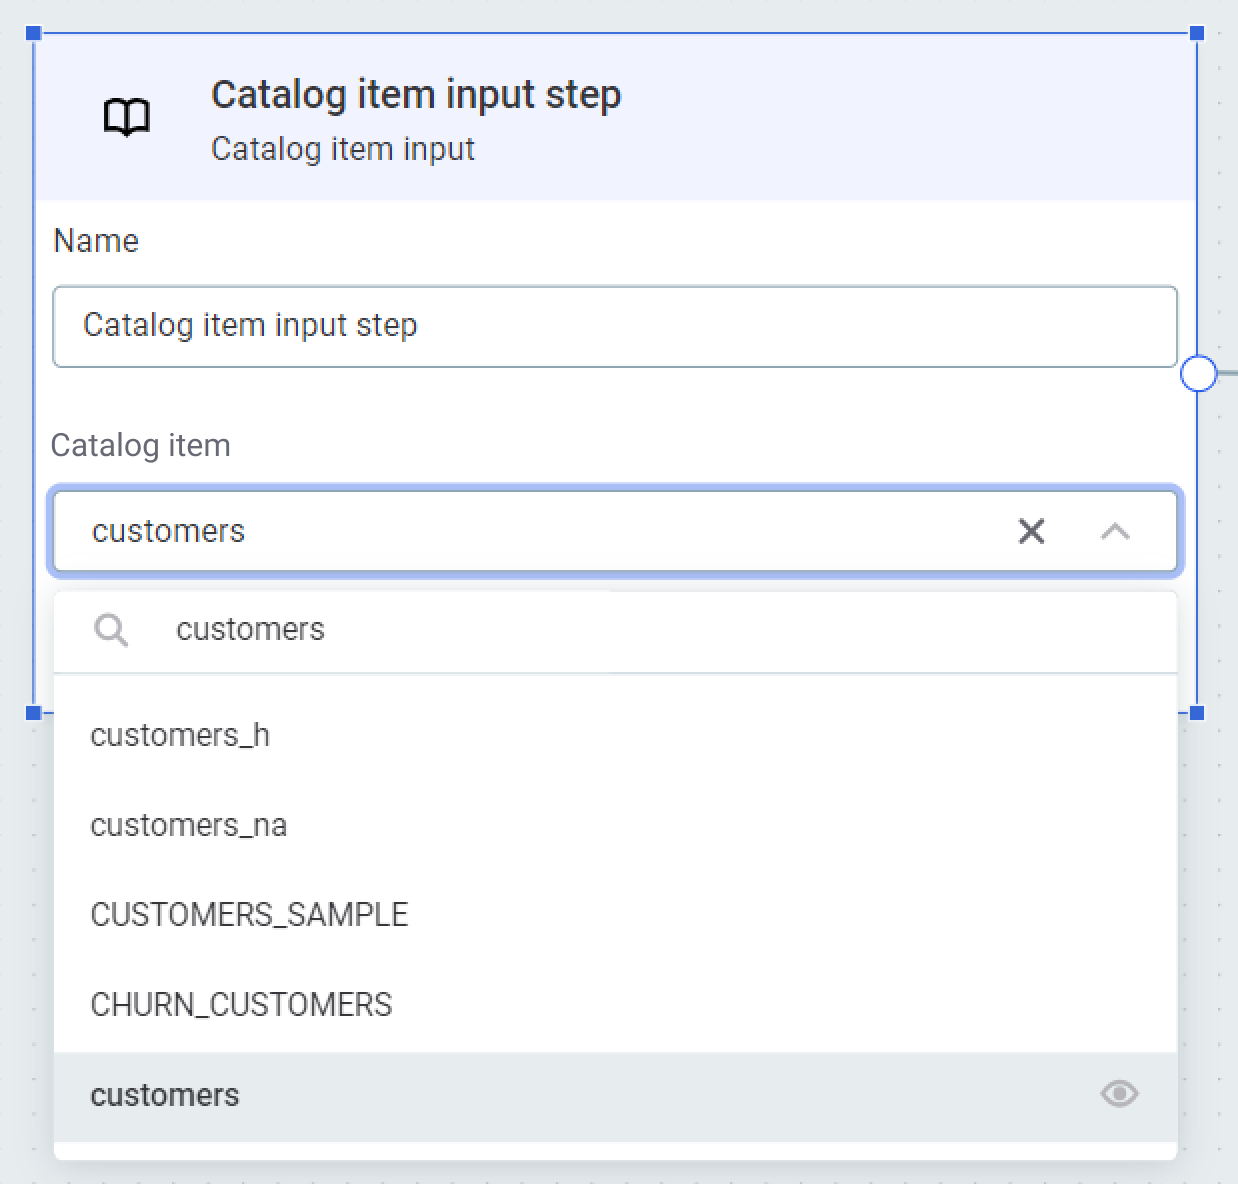Click the top-left selection handle of the node
This screenshot has height=1184, width=1238.
coord(33,32)
